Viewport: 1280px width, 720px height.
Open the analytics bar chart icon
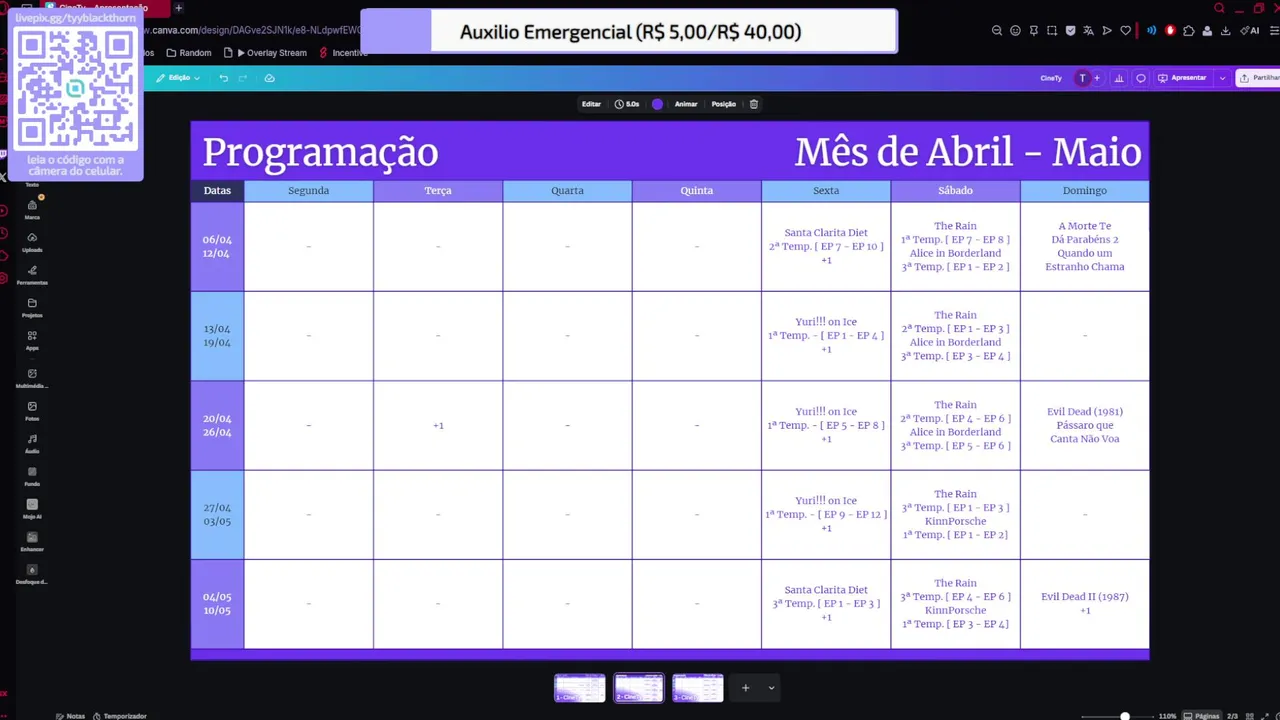click(1118, 78)
